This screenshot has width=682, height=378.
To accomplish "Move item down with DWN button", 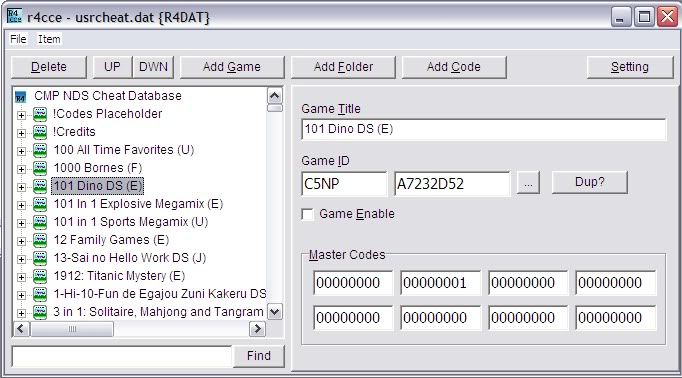I will coord(153,67).
